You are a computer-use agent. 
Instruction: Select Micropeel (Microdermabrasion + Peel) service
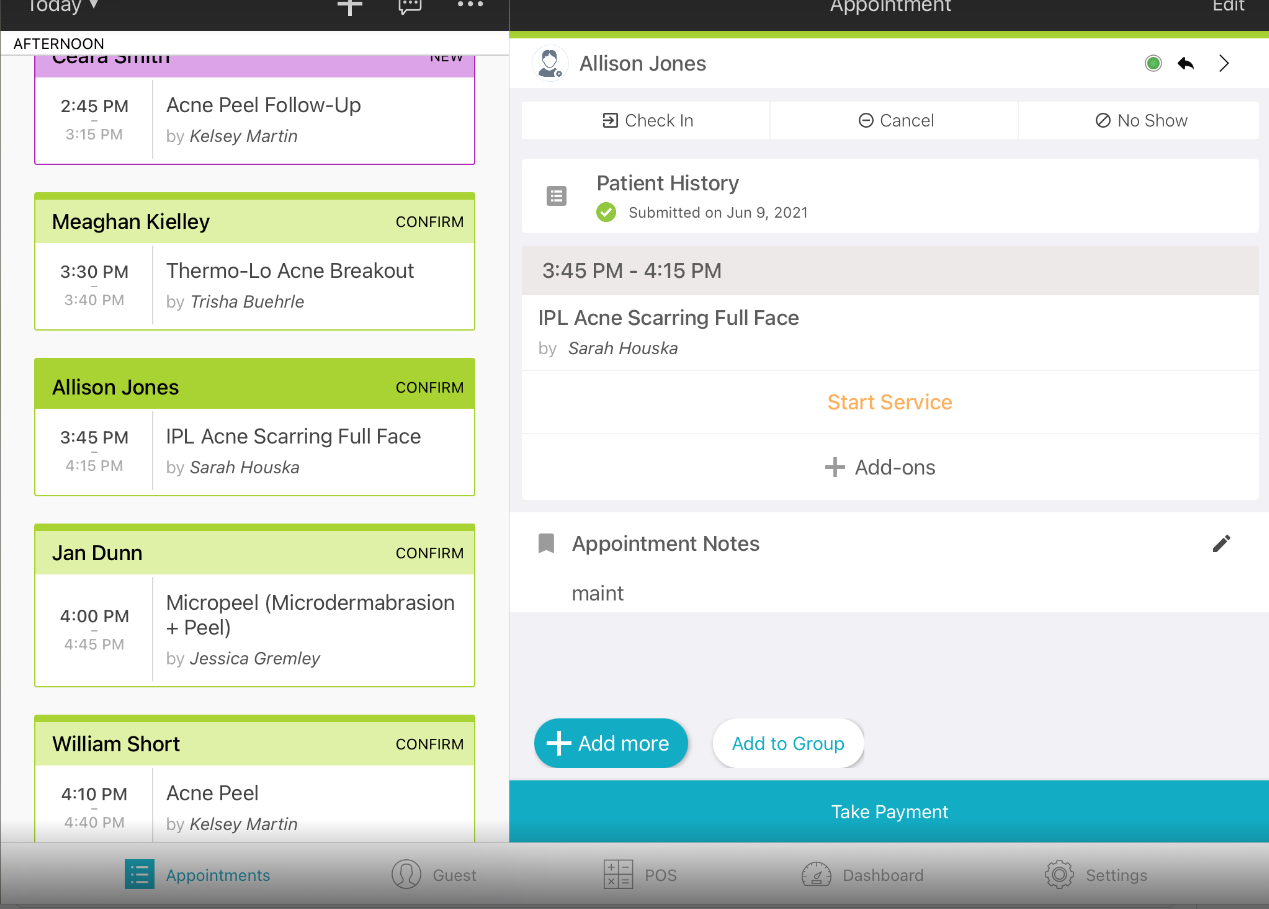pyautogui.click(x=310, y=615)
